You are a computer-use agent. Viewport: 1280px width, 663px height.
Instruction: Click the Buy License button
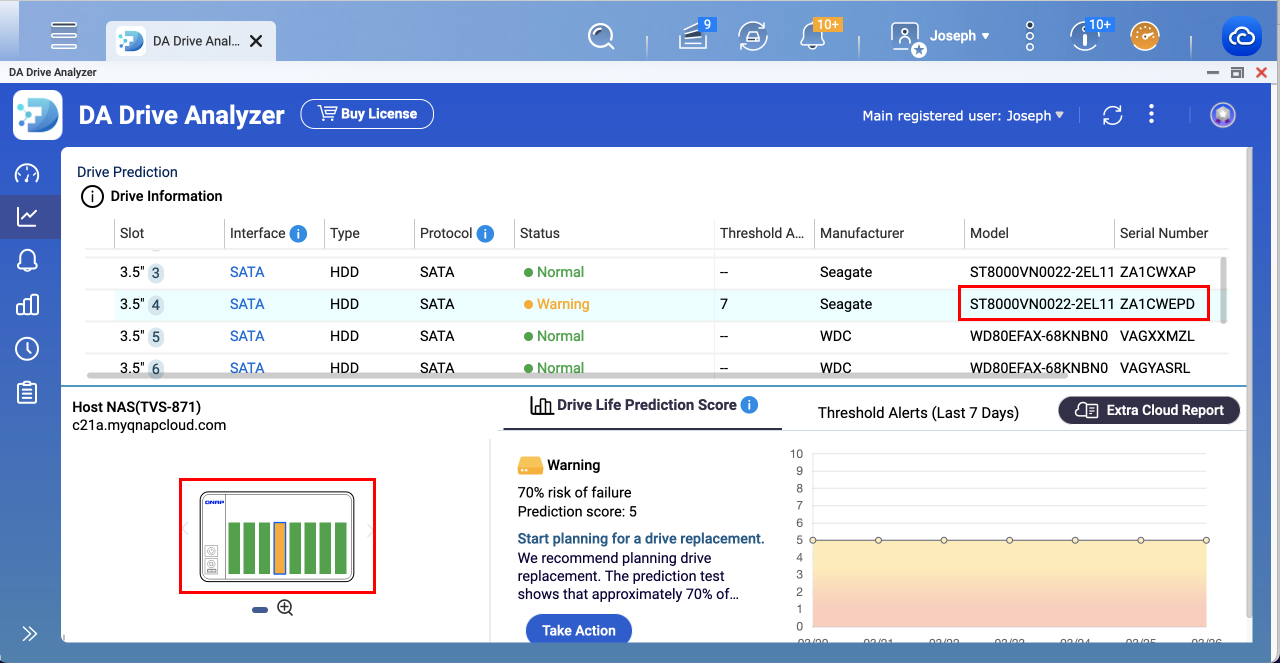366,113
